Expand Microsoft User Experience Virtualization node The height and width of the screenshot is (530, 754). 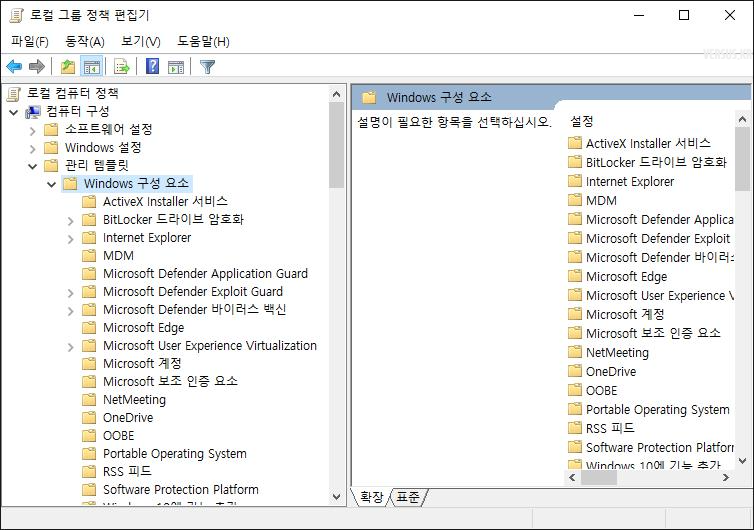coord(71,347)
